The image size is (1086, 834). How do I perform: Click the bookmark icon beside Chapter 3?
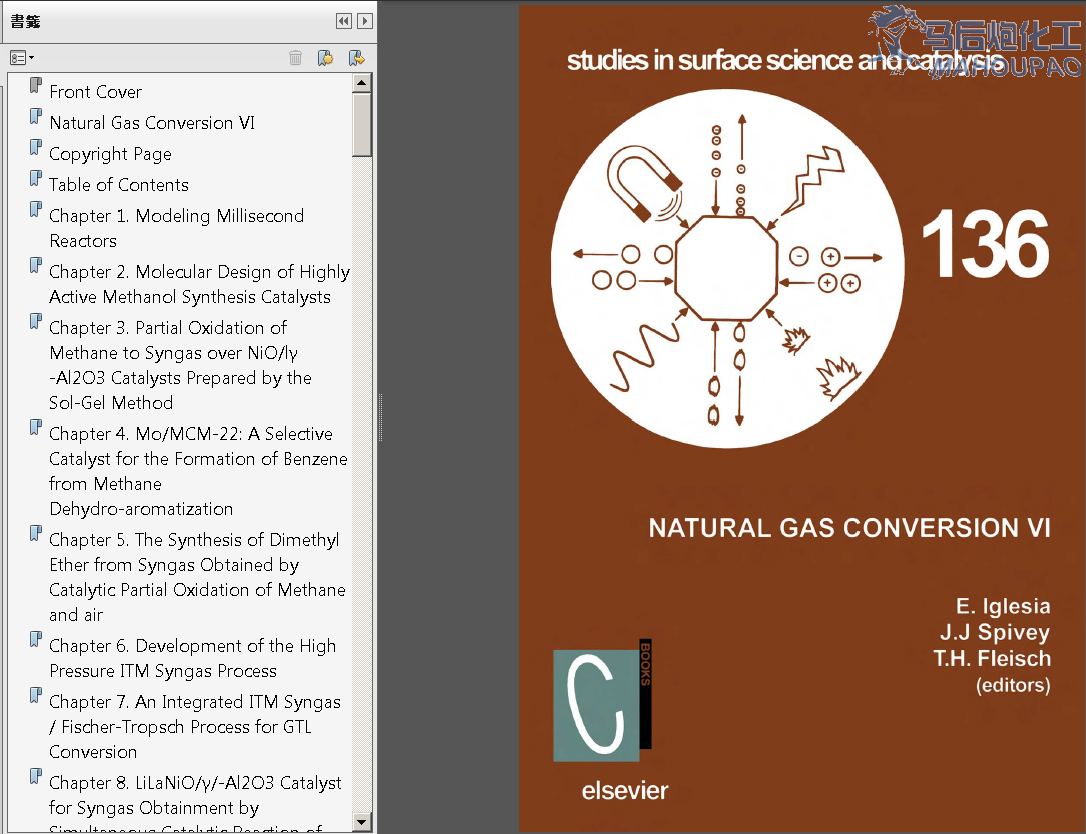(36, 321)
